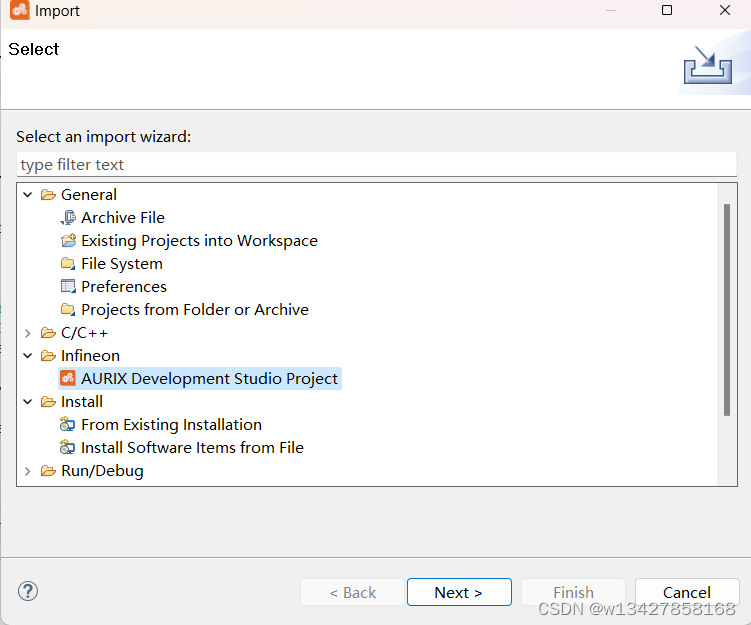The width and height of the screenshot is (751, 625).
Task: Select Preferences import wizard
Action: (x=124, y=287)
